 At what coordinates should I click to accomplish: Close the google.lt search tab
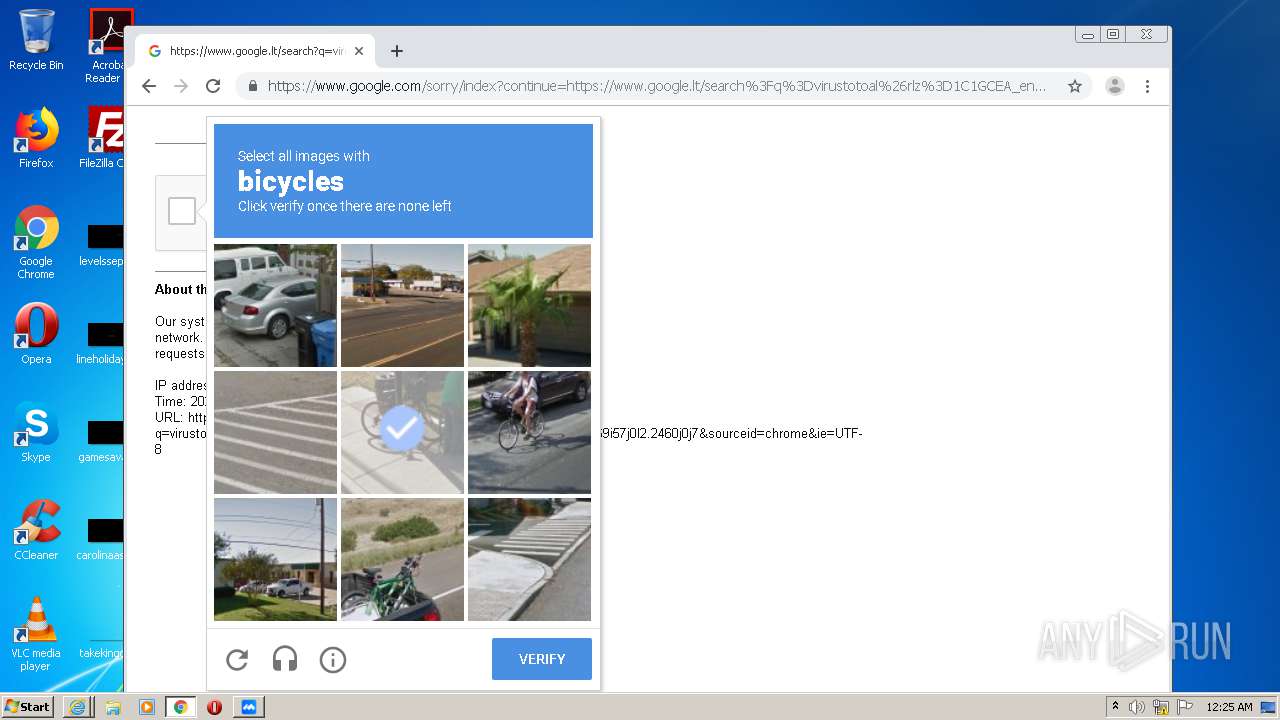click(x=359, y=51)
